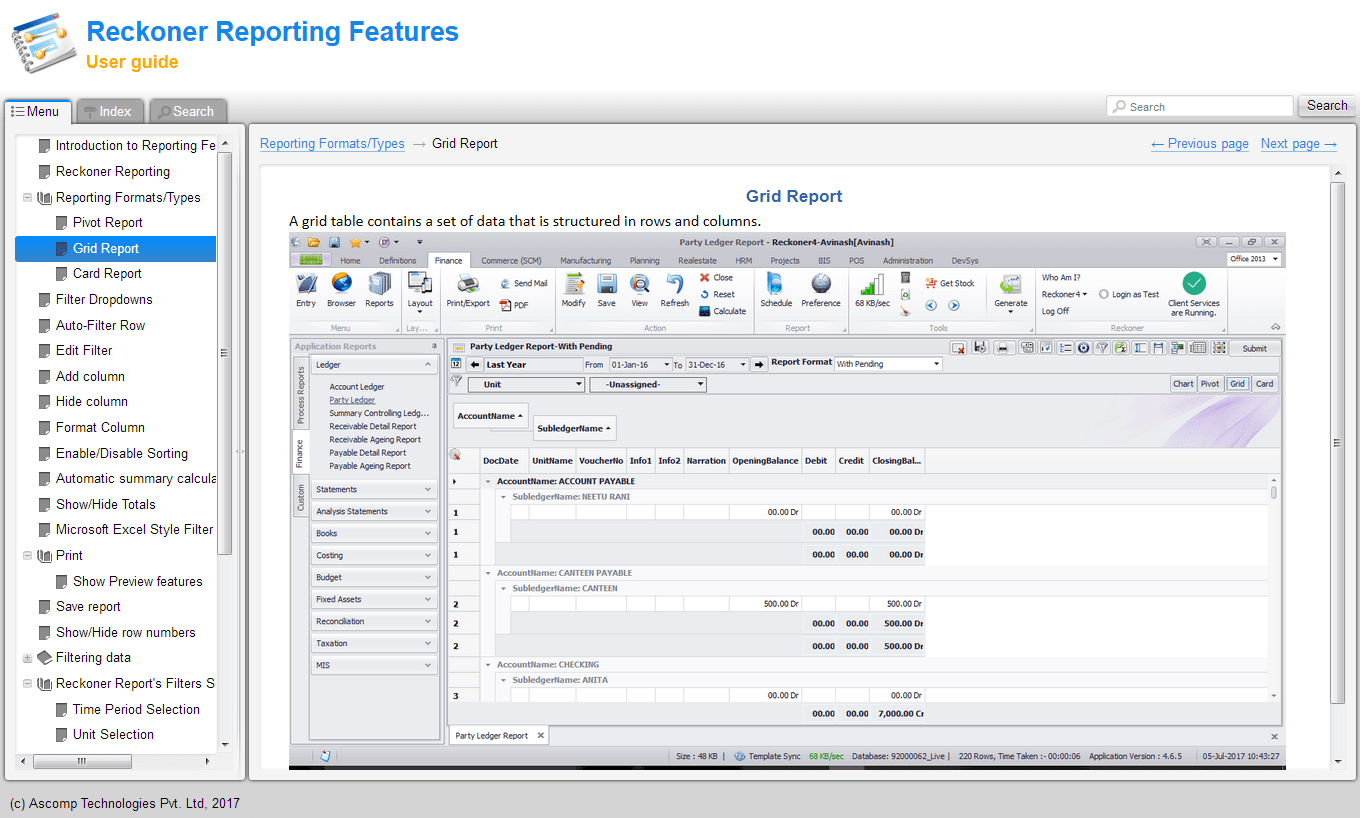Launch Print/Export from the Print group
The height and width of the screenshot is (818, 1360).
(x=467, y=290)
